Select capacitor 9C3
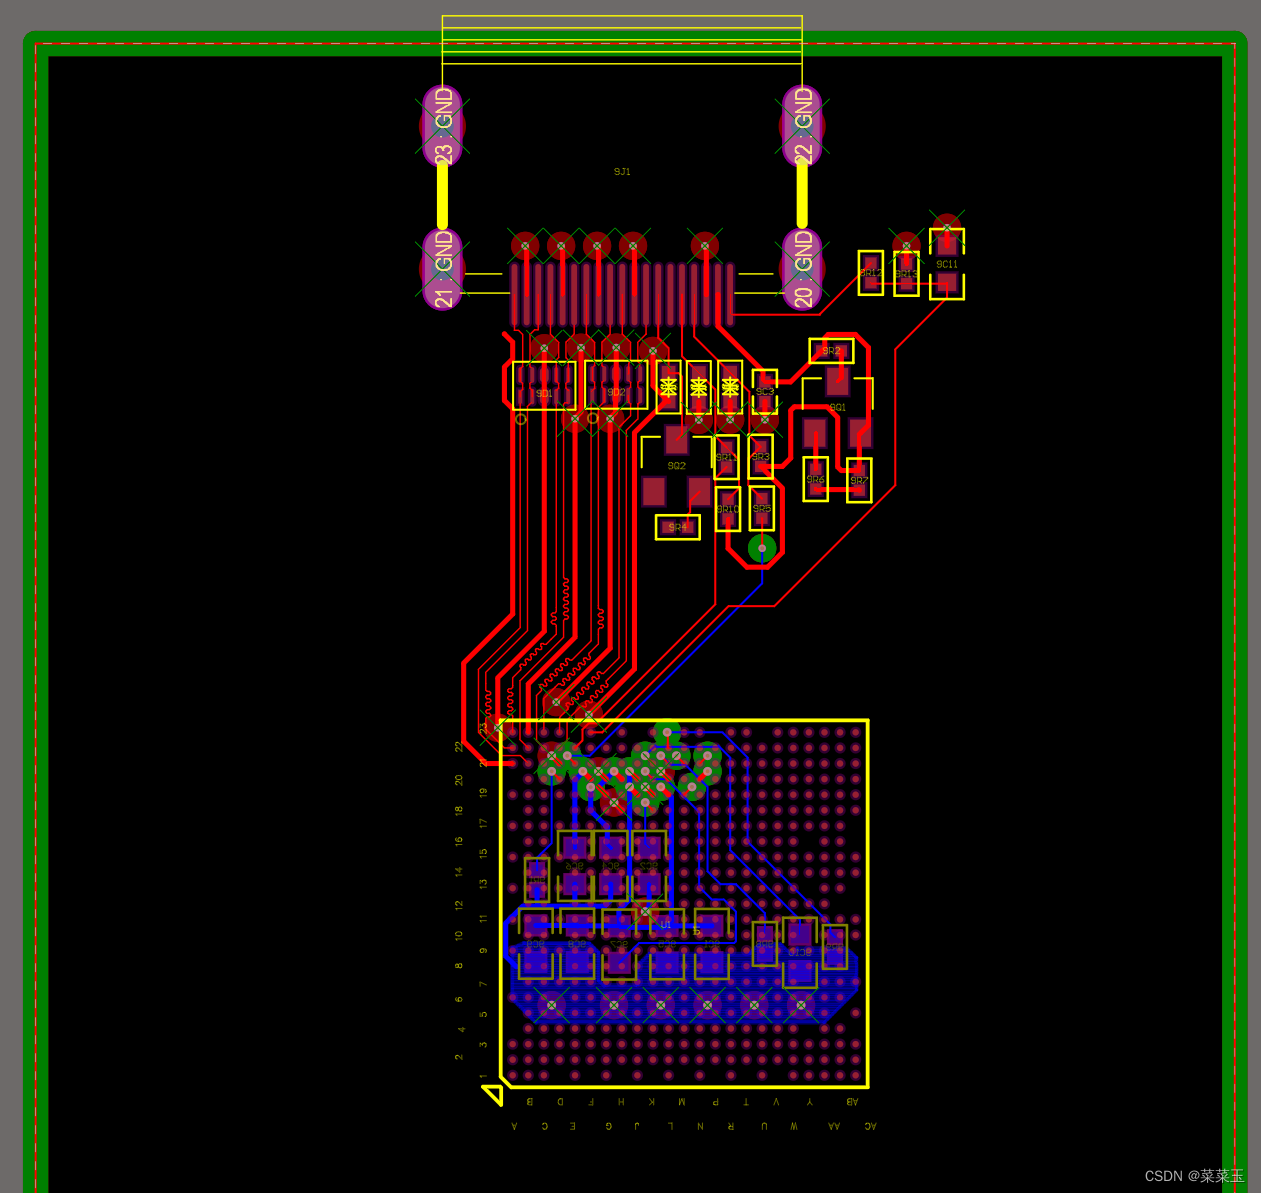The width and height of the screenshot is (1261, 1193). pos(765,390)
